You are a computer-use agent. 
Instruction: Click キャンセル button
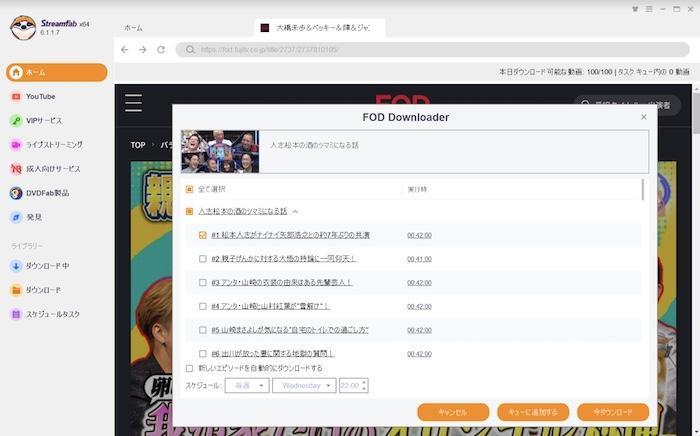tap(453, 412)
